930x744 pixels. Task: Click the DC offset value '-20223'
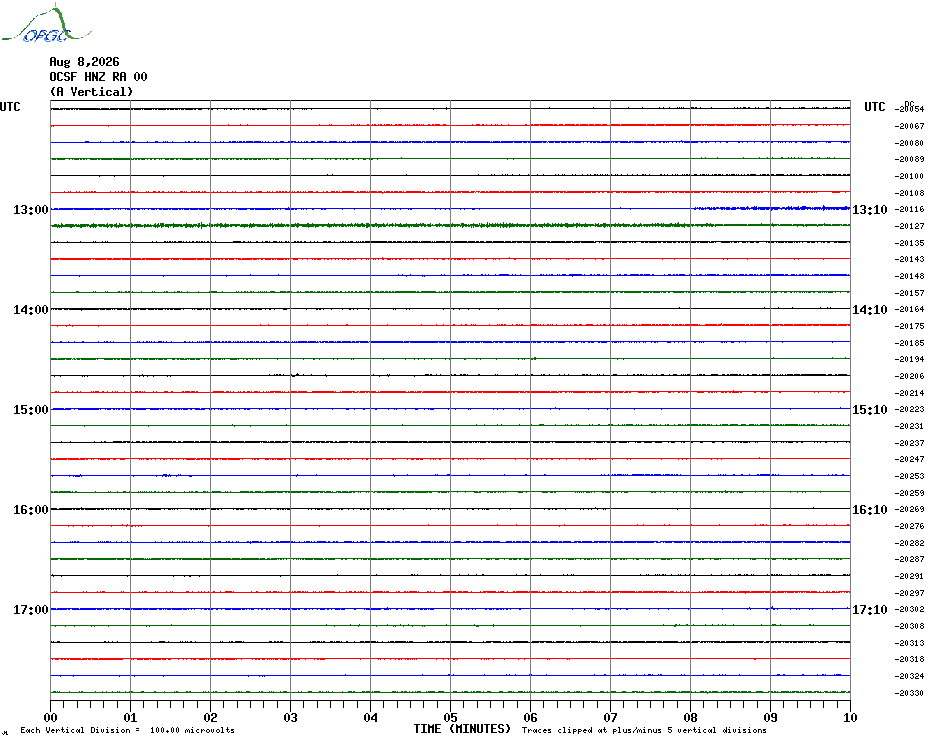[909, 409]
